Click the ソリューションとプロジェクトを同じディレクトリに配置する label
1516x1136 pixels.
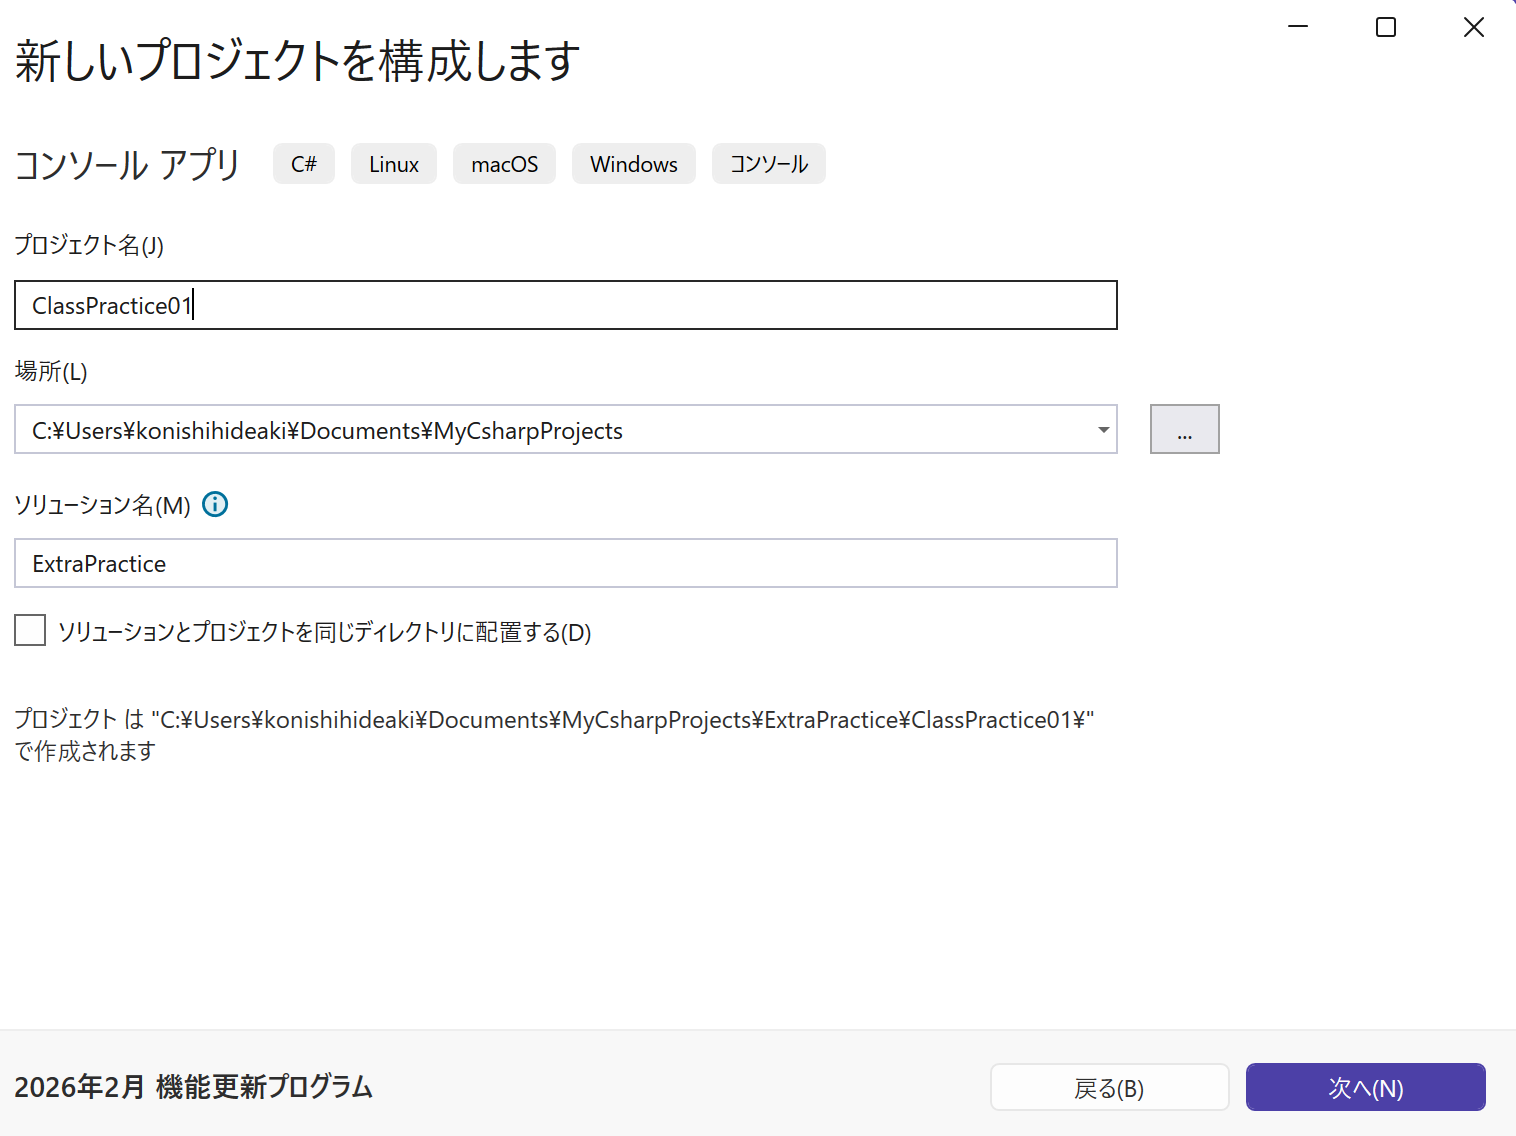pyautogui.click(x=324, y=633)
